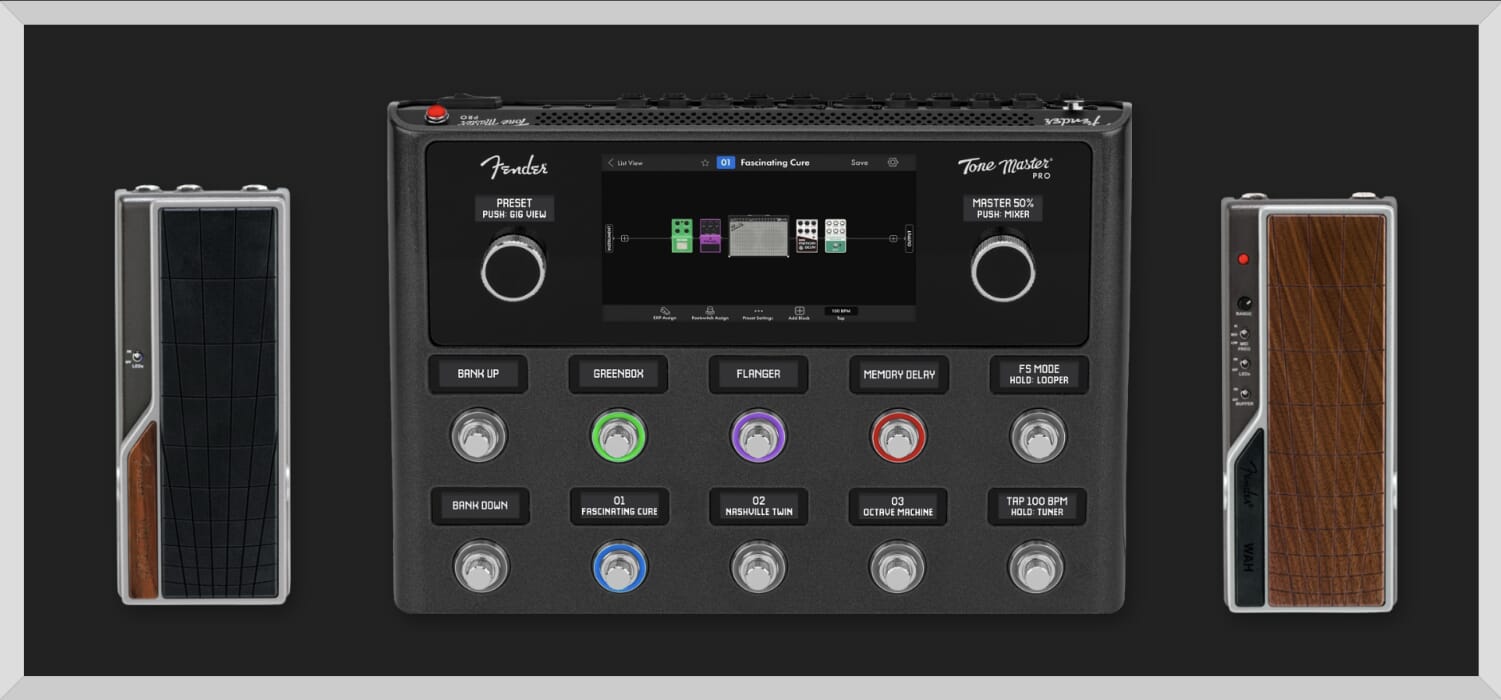Turn the Range knob on wah pedal
This screenshot has width=1501, height=700.
[1243, 303]
